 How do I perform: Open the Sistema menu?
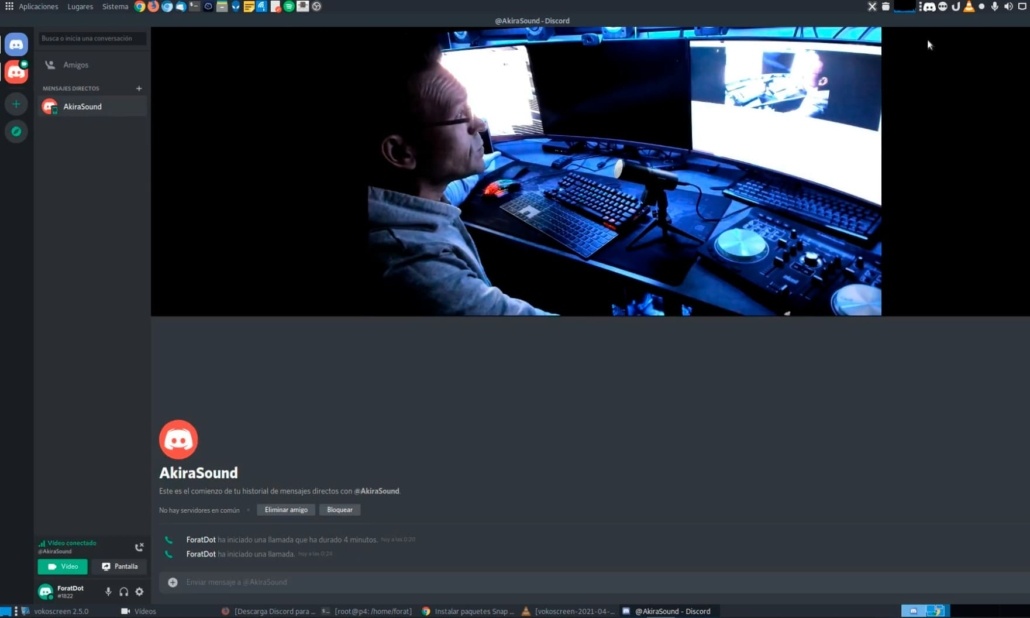(x=114, y=6)
